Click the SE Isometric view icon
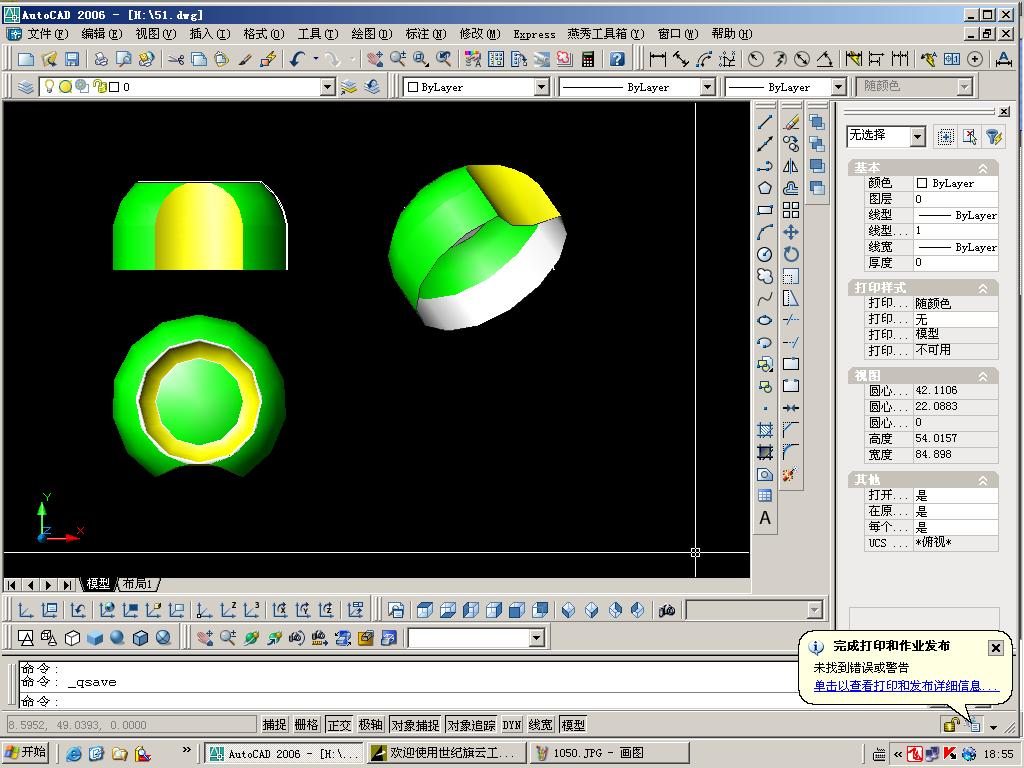Screen dimensions: 1024x768 coord(592,610)
